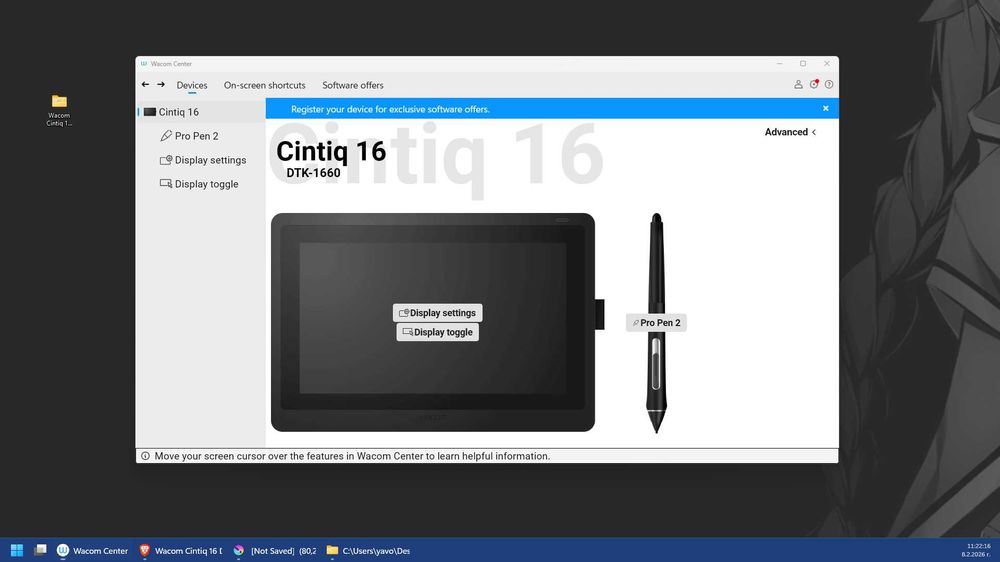The width and height of the screenshot is (1000, 562).
Task: Click the info icon in status bar
Action: (x=145, y=456)
